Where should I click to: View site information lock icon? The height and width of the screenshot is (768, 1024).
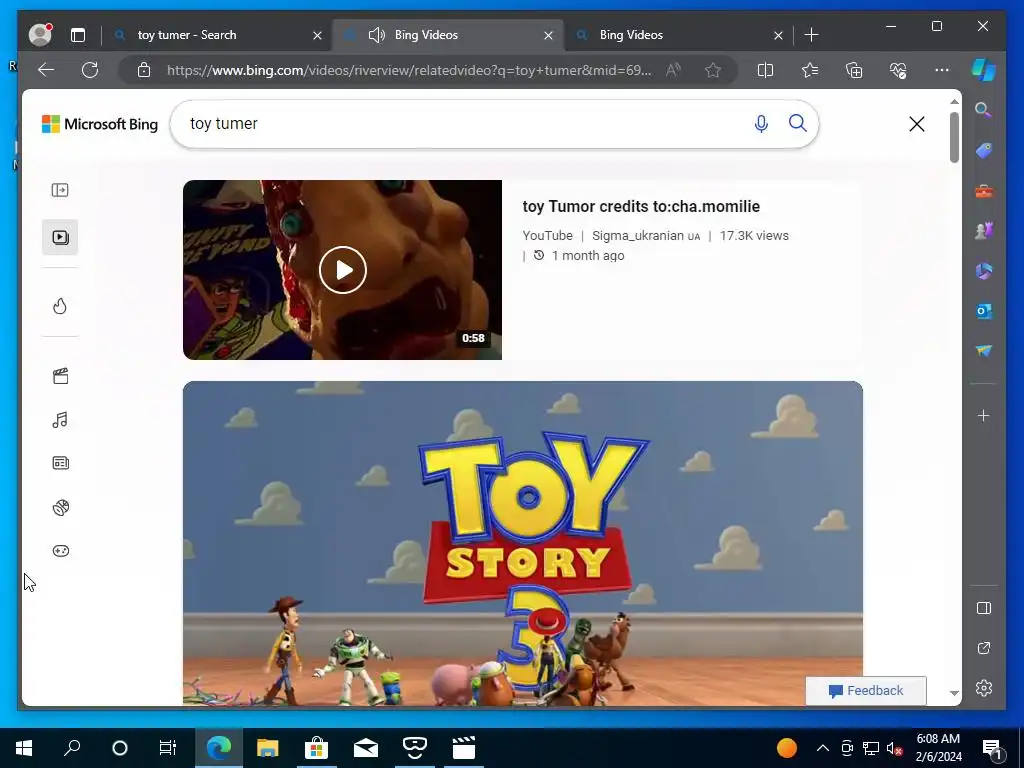click(x=144, y=70)
